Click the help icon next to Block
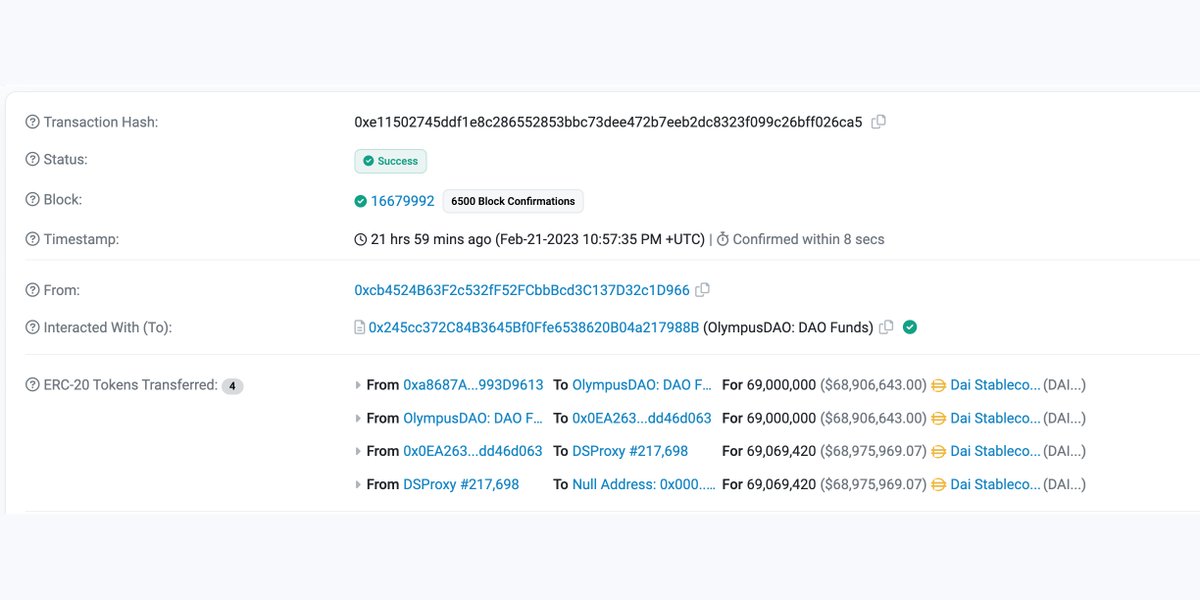 pyautogui.click(x=32, y=199)
